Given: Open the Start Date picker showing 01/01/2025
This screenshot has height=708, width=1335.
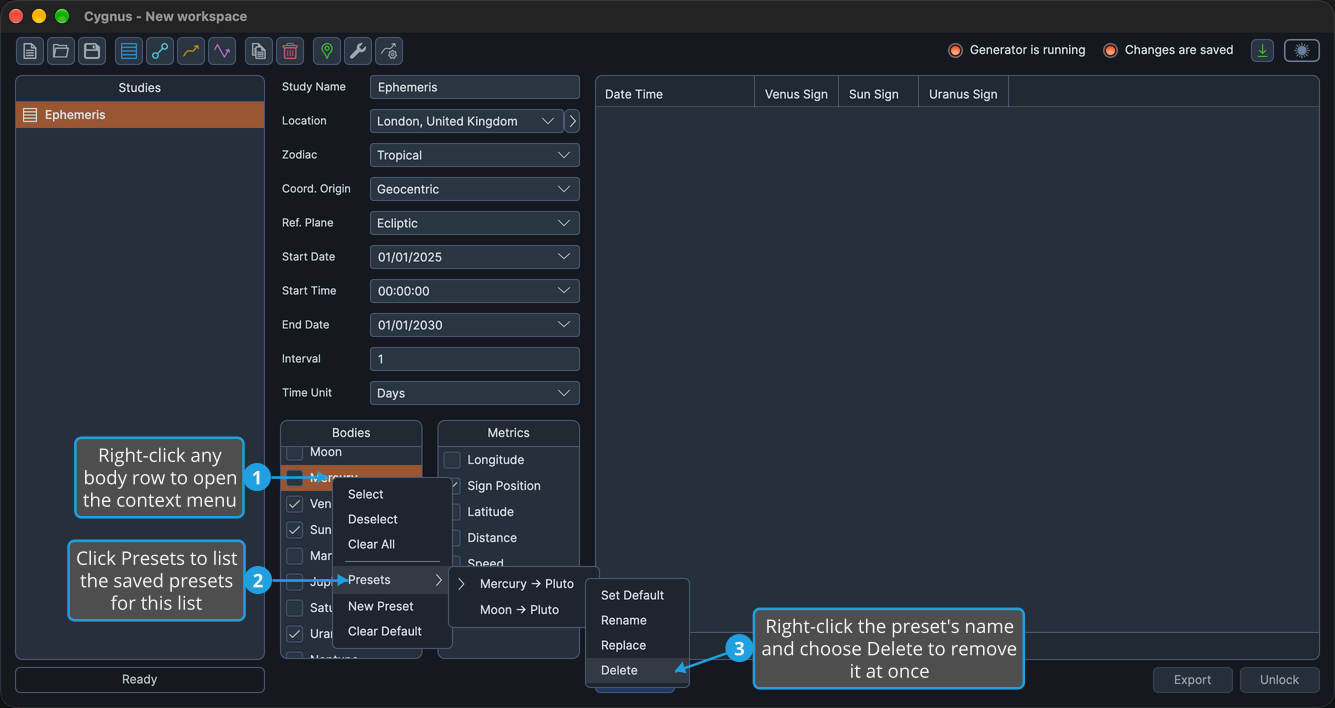Looking at the screenshot, I should (x=474, y=257).
